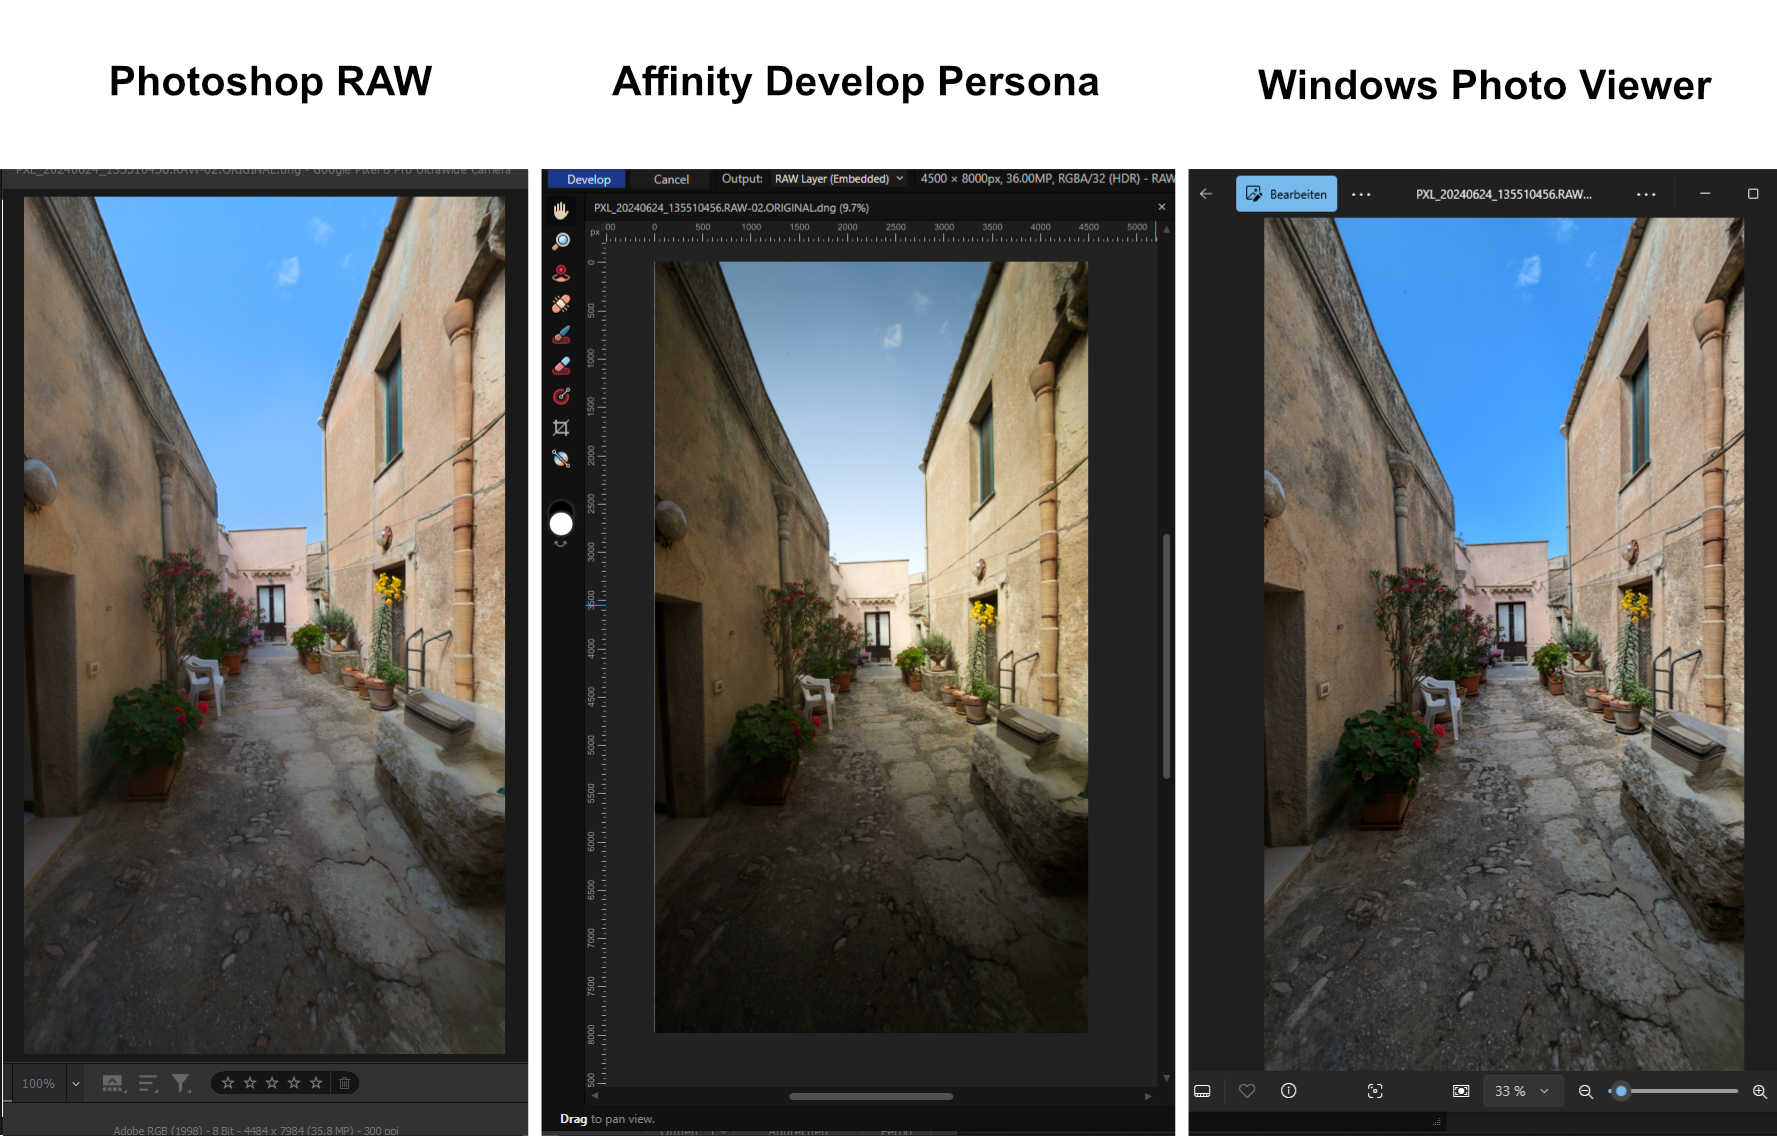Click the 100% zoom value field
The height and width of the screenshot is (1136, 1777).
coord(39,1083)
